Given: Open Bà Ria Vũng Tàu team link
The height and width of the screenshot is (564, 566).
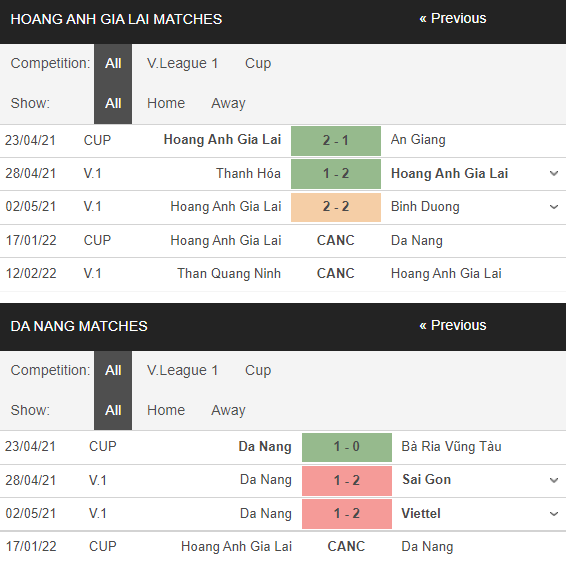Looking at the screenshot, I should click(x=451, y=447).
